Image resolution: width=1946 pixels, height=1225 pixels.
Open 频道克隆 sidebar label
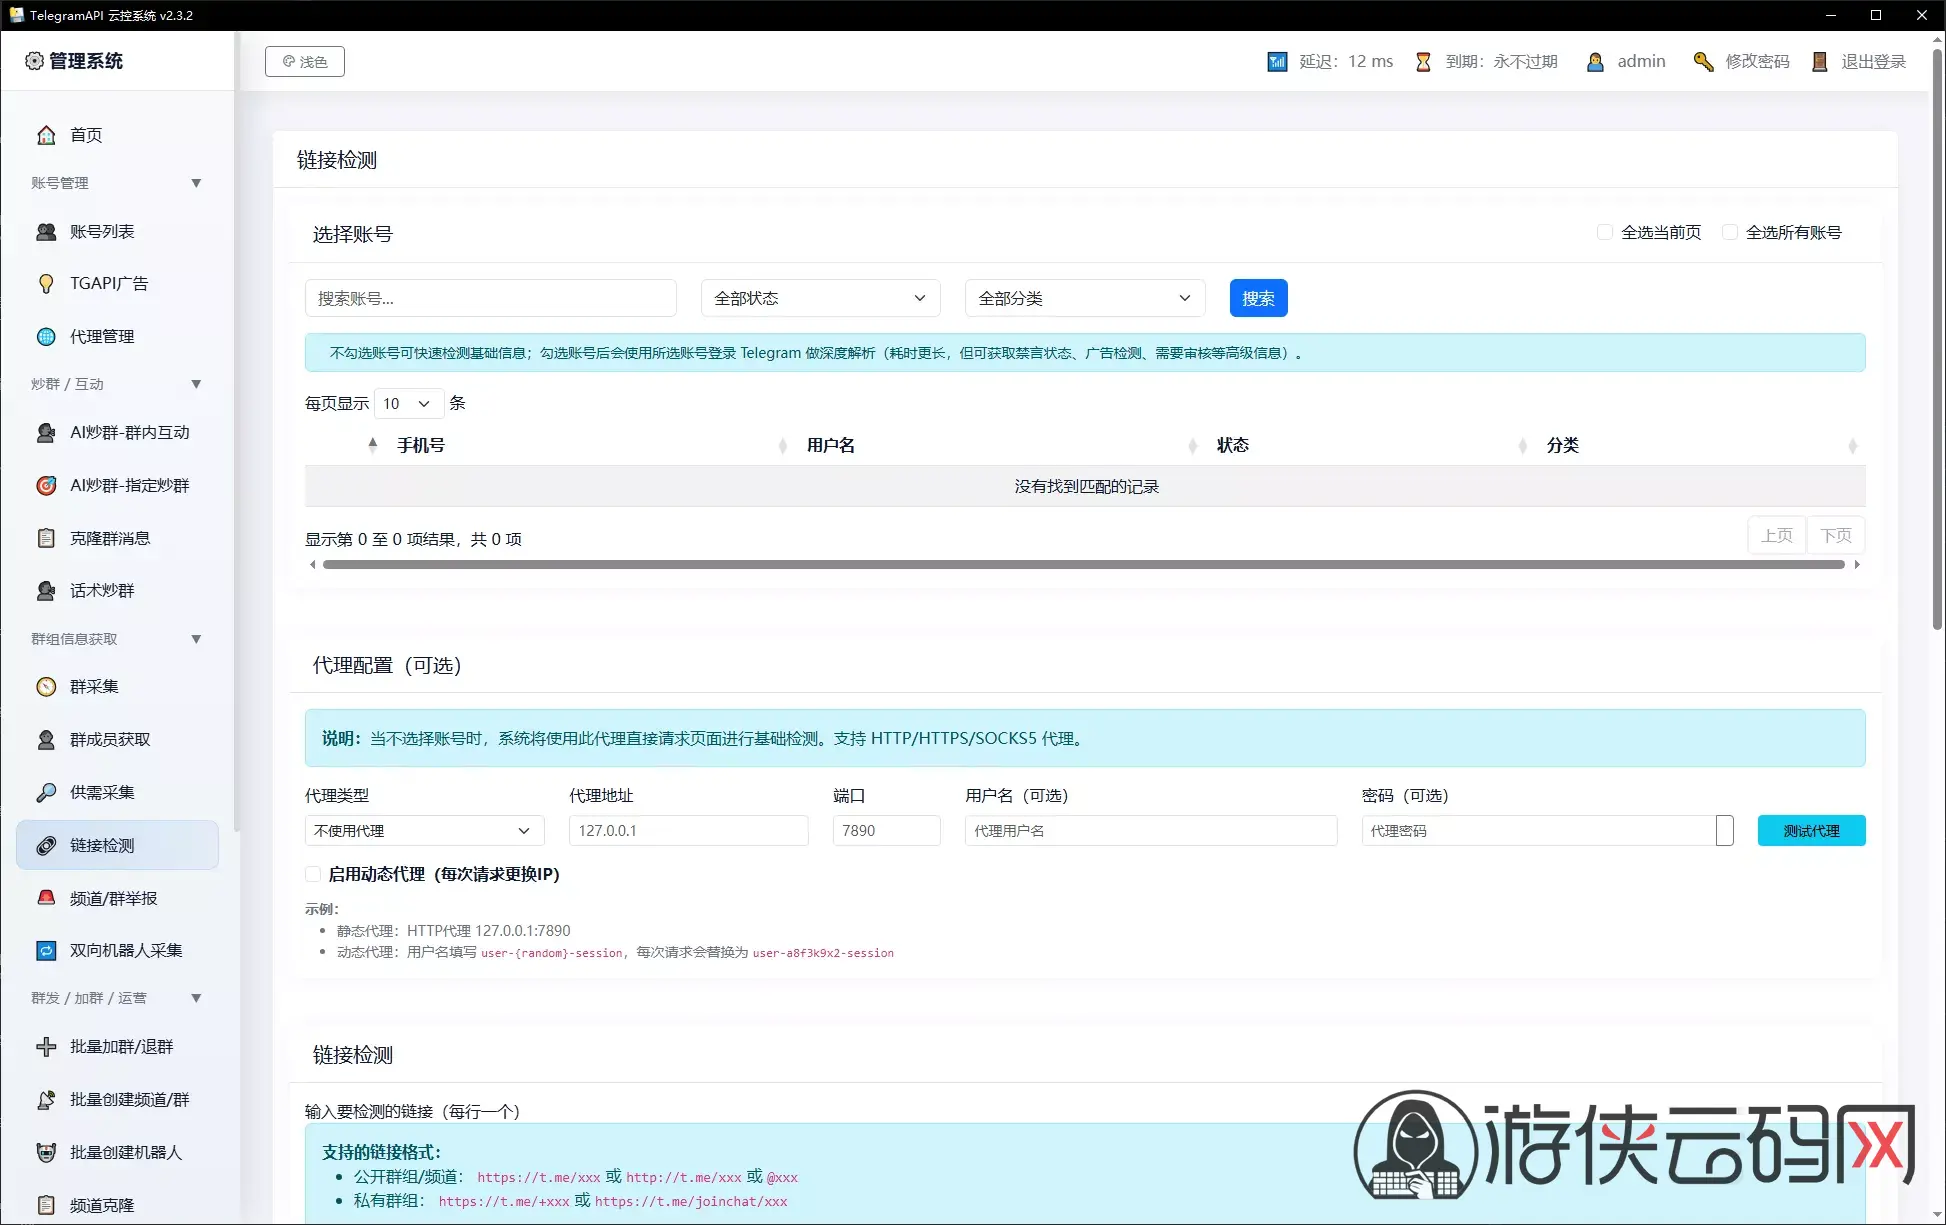102,1206
